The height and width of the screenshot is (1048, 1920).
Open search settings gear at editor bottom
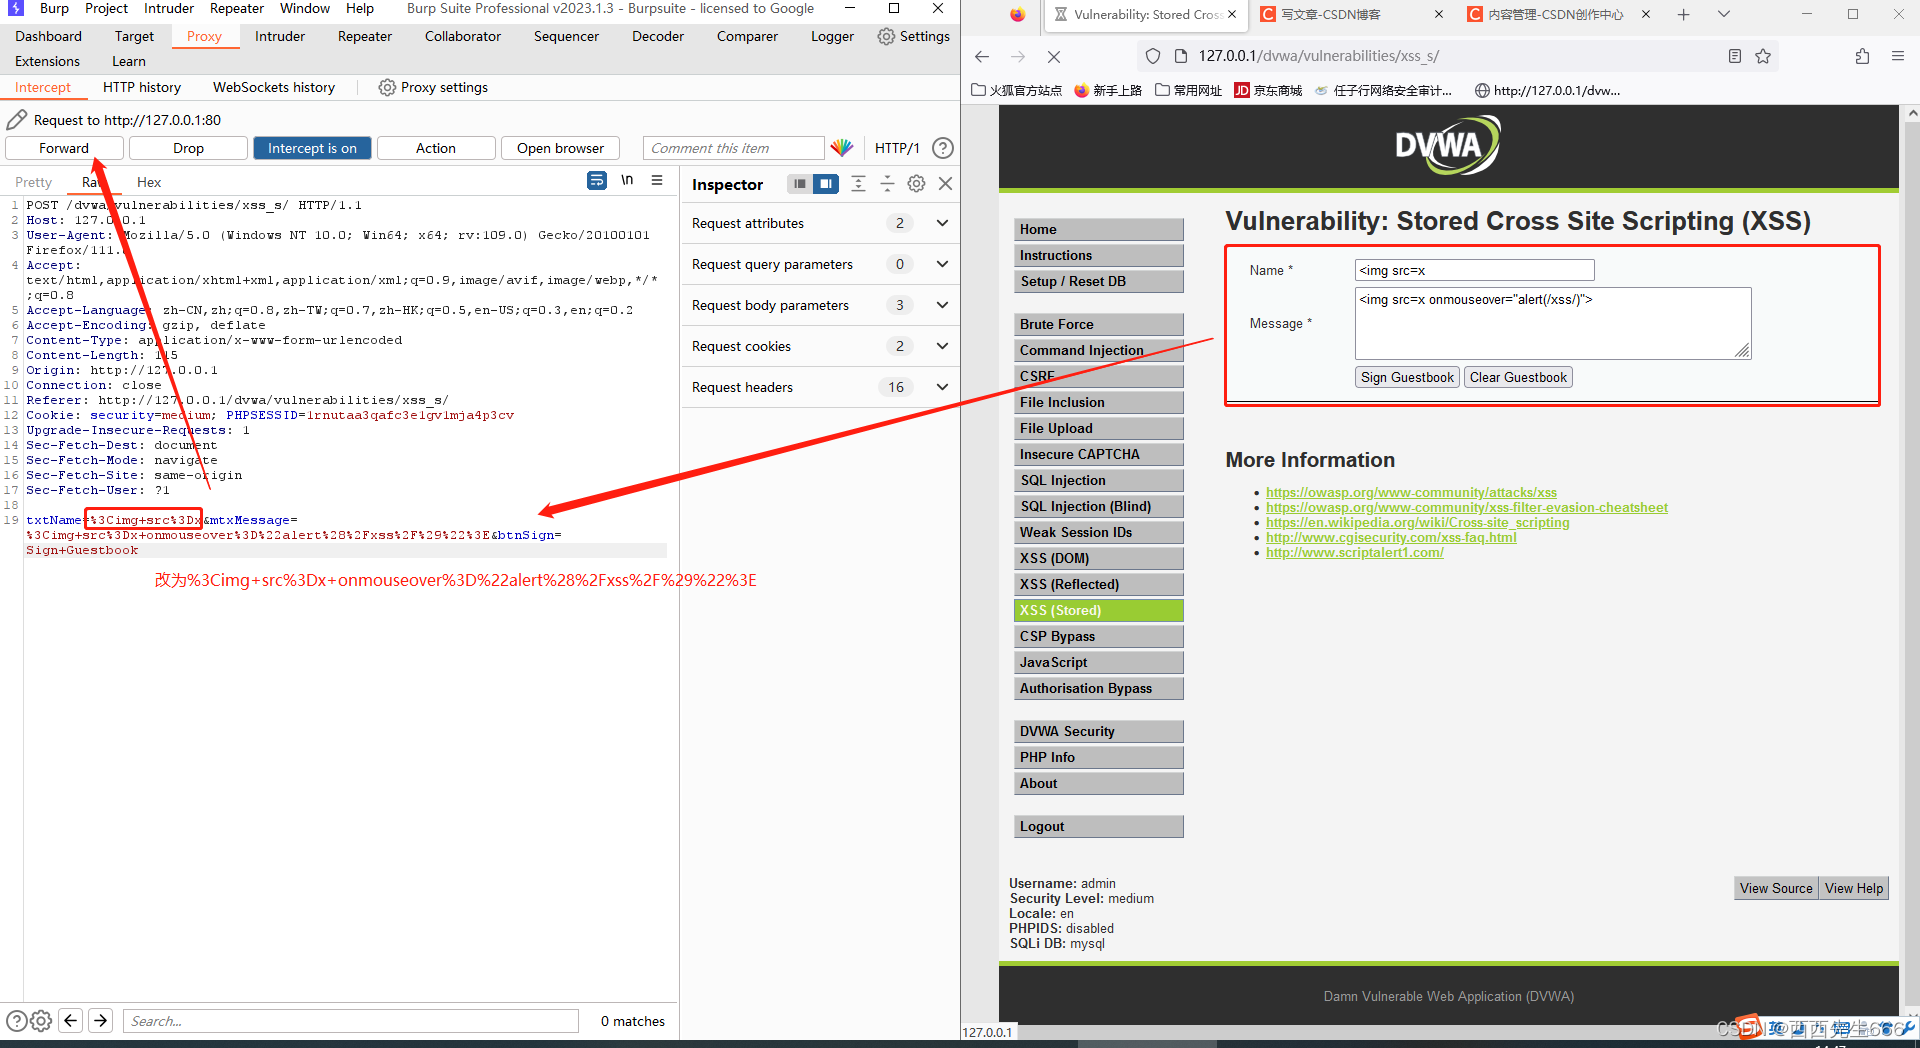click(41, 1021)
